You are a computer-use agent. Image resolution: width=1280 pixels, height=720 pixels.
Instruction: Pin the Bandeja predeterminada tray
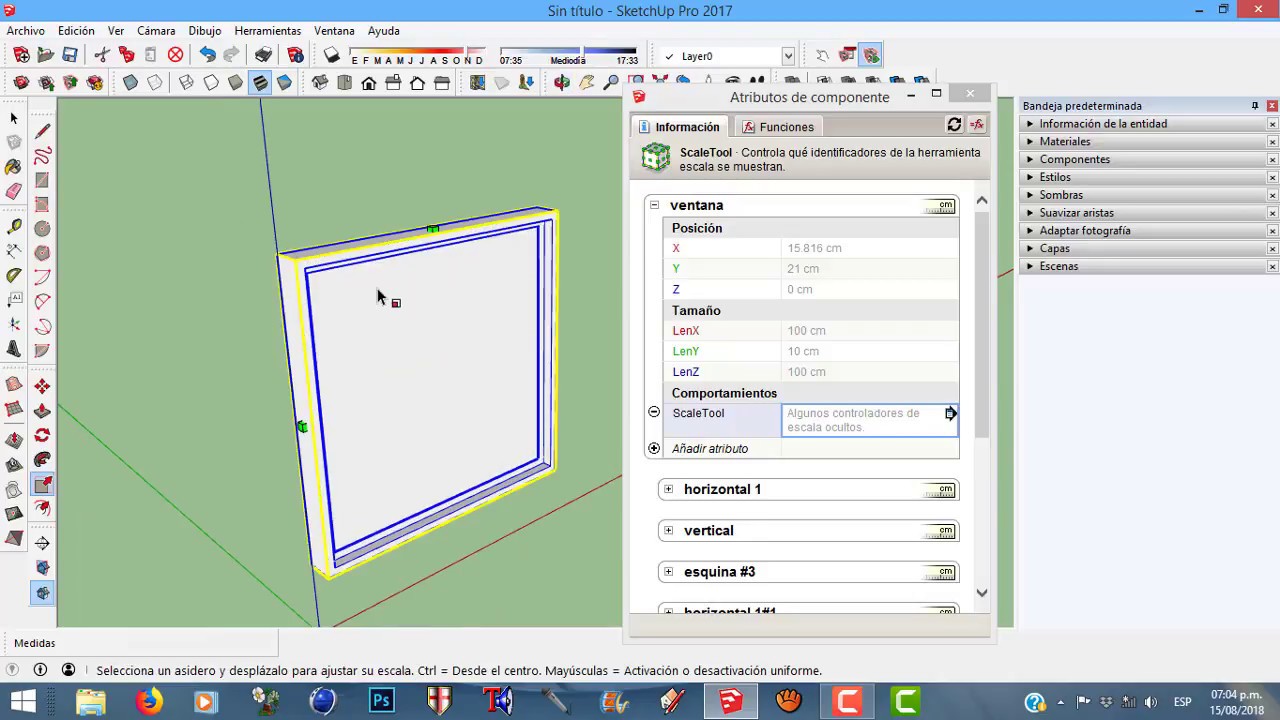tap(1255, 106)
